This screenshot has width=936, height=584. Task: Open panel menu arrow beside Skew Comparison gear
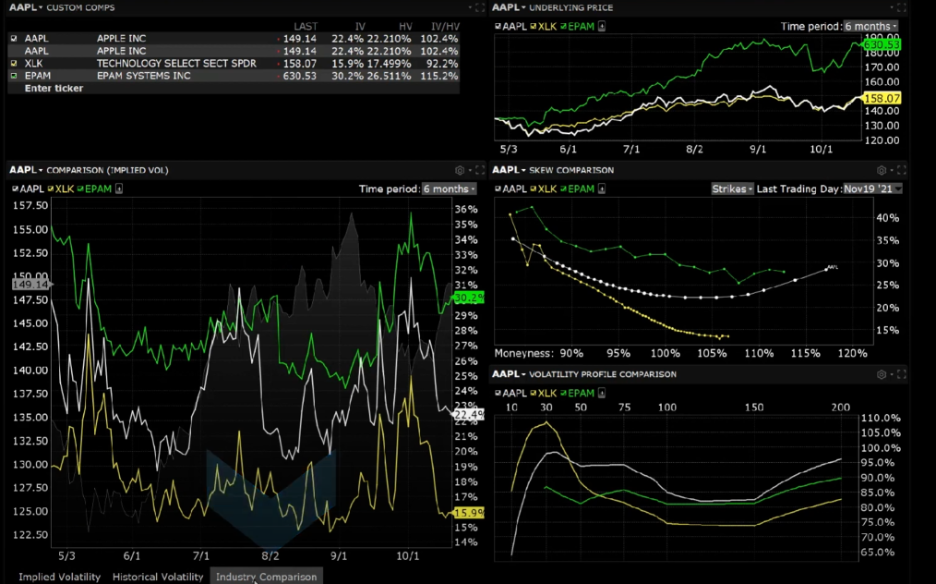[x=892, y=170]
